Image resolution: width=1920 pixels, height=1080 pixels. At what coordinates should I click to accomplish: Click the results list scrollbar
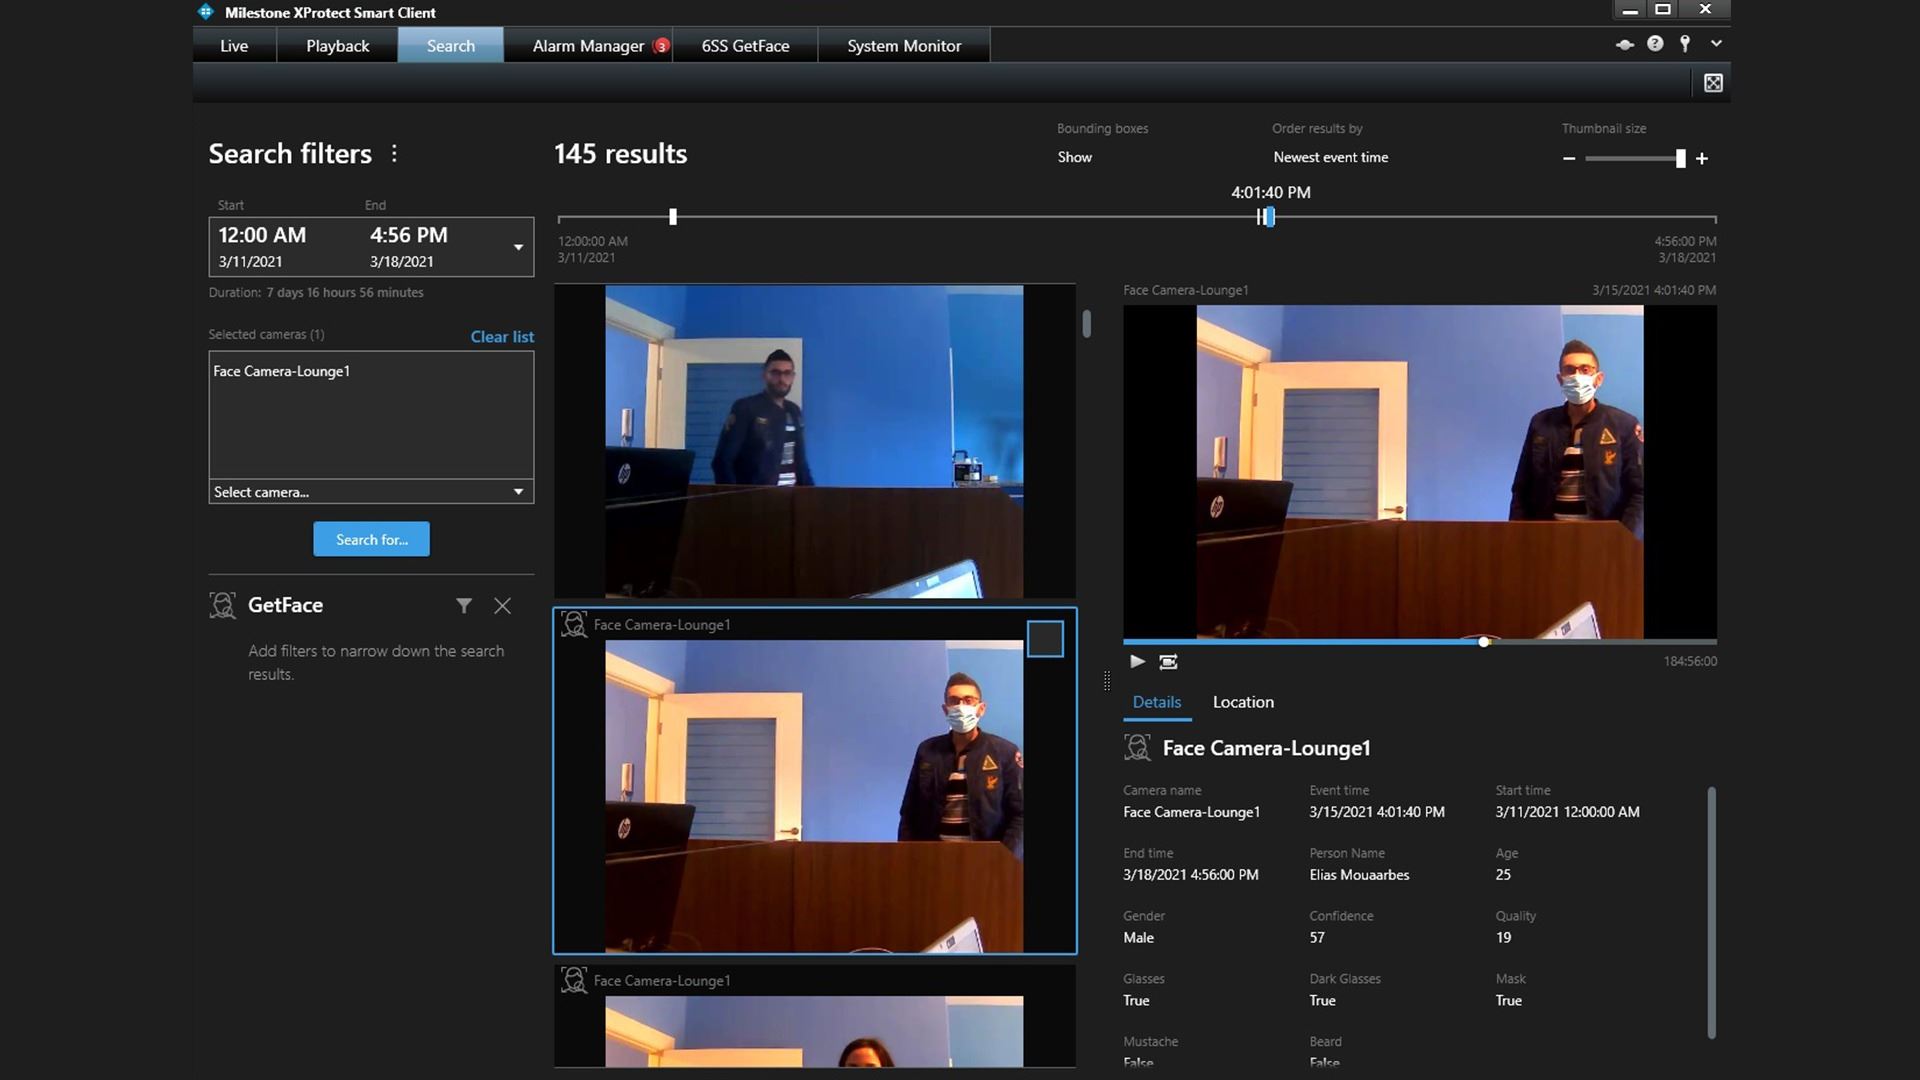pyautogui.click(x=1087, y=324)
